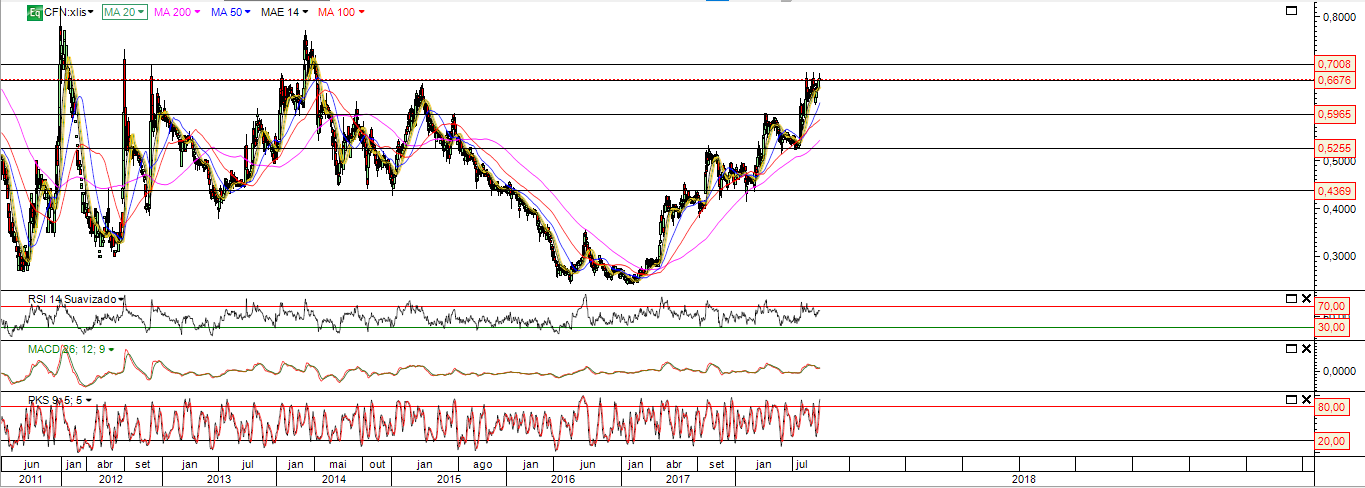Select the 0,5965 price level label
Viewport: 1365px width, 488px height.
pyautogui.click(x=1334, y=115)
